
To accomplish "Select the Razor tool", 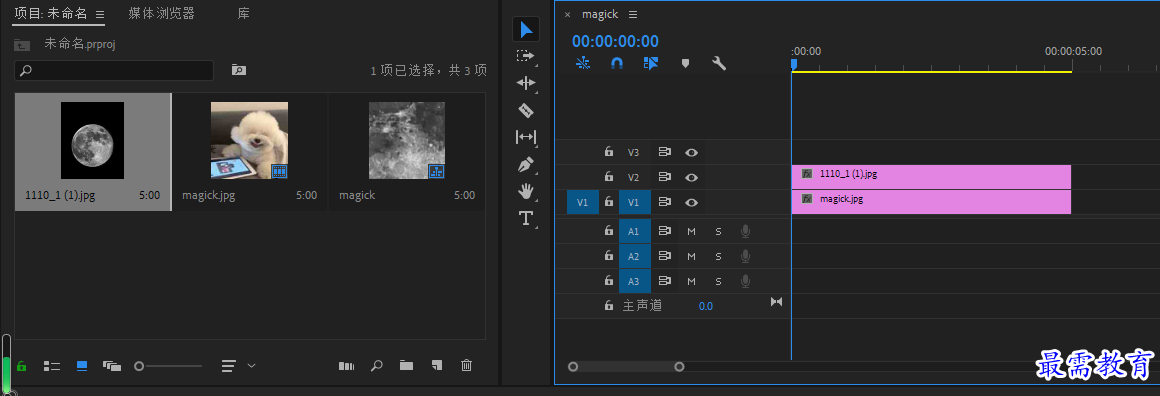I will click(525, 110).
